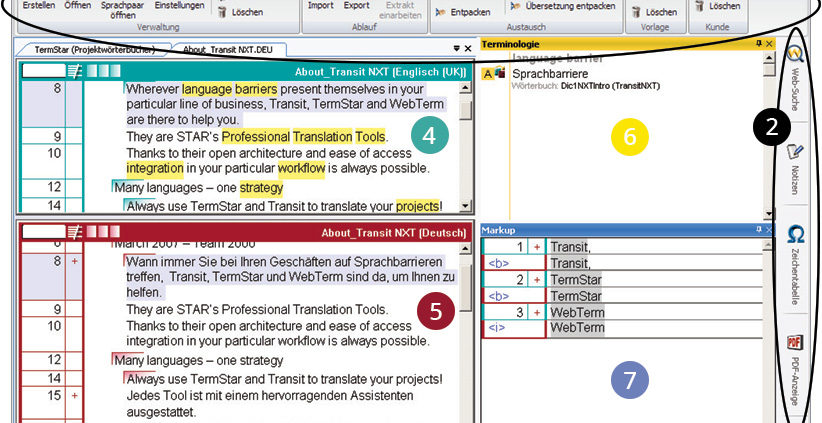Switch to TermStar (Projektwörterbücher) tab

tap(94, 50)
